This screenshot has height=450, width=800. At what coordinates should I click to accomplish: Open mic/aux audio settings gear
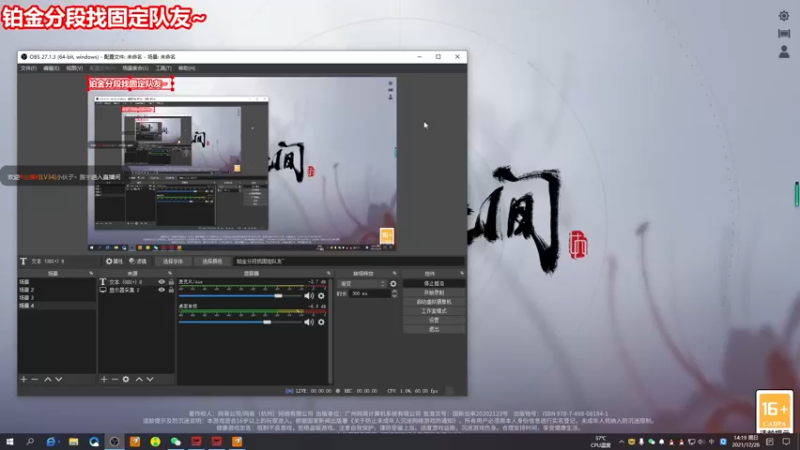(x=321, y=296)
